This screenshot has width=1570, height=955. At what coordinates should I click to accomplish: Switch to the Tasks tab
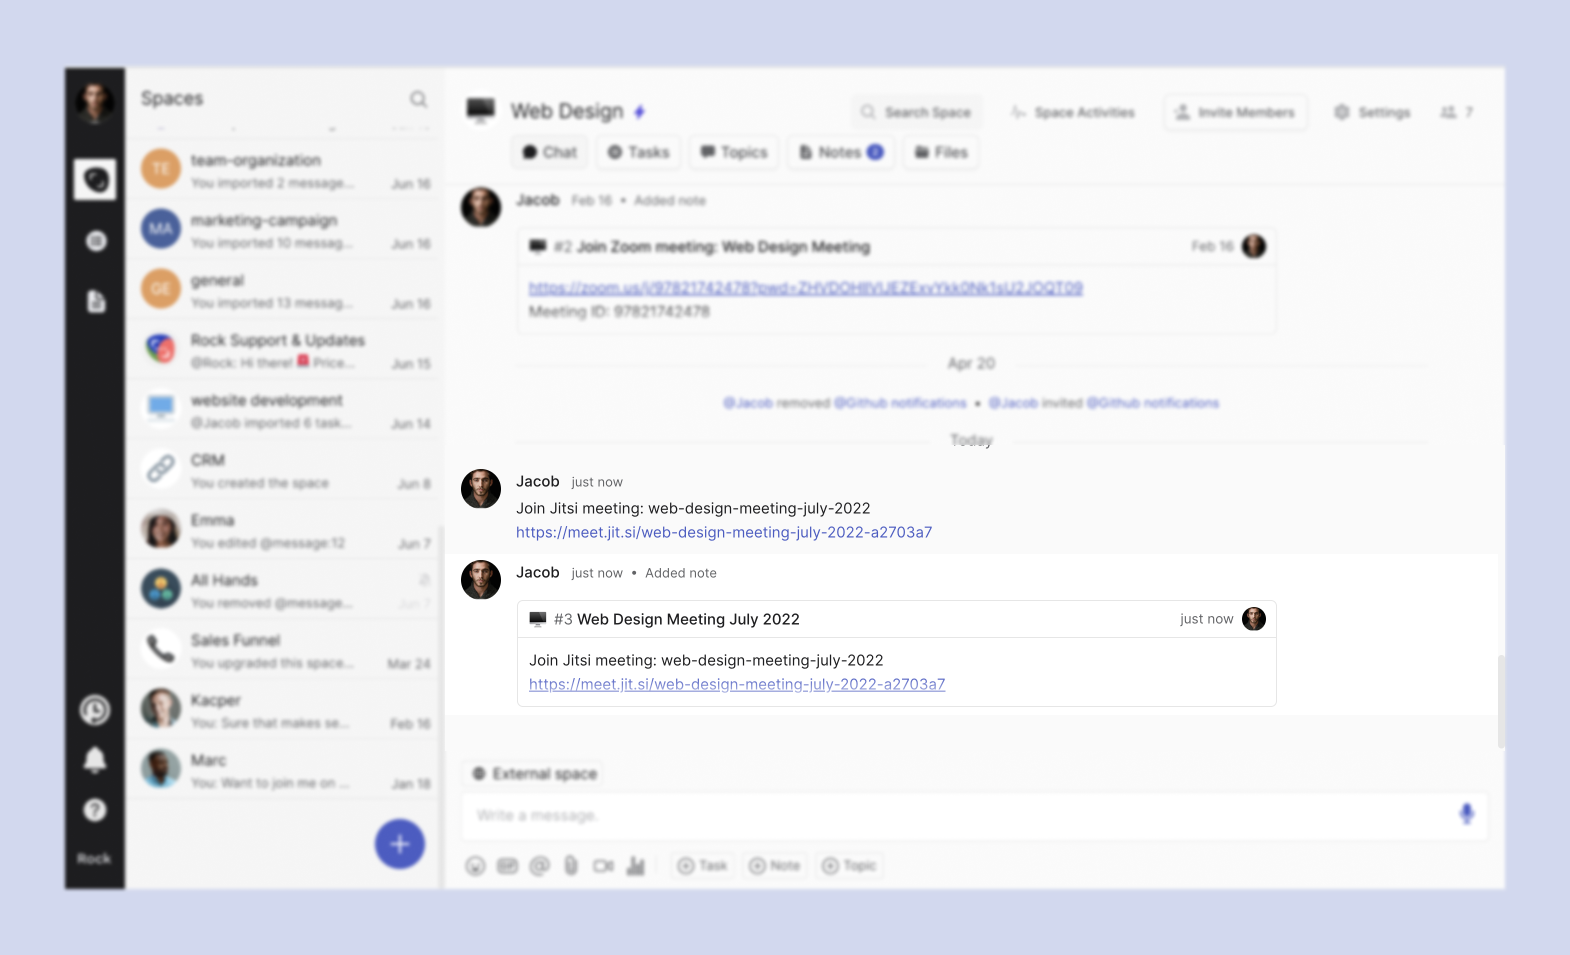(639, 152)
